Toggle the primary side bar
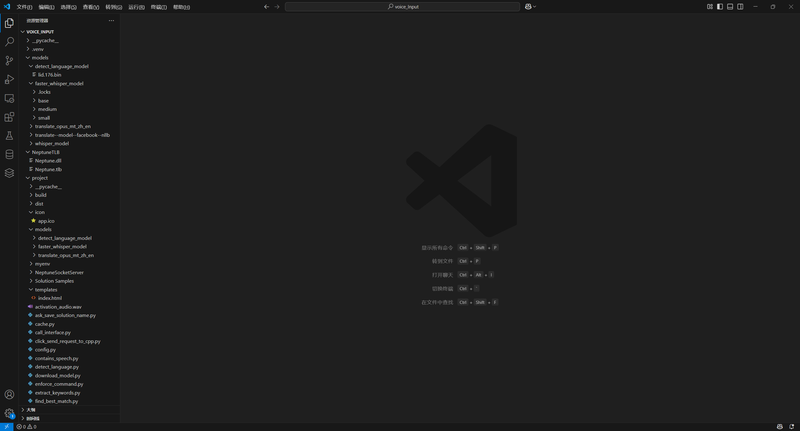 (720, 7)
